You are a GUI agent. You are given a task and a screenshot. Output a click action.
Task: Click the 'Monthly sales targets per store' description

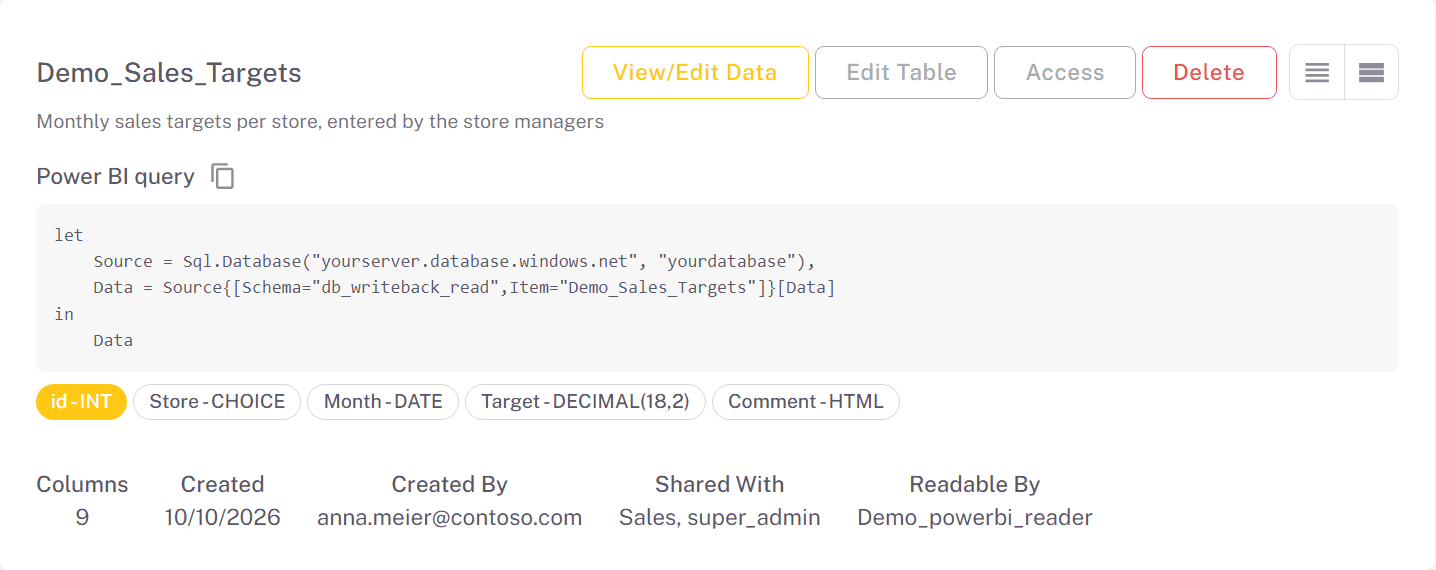click(x=320, y=122)
